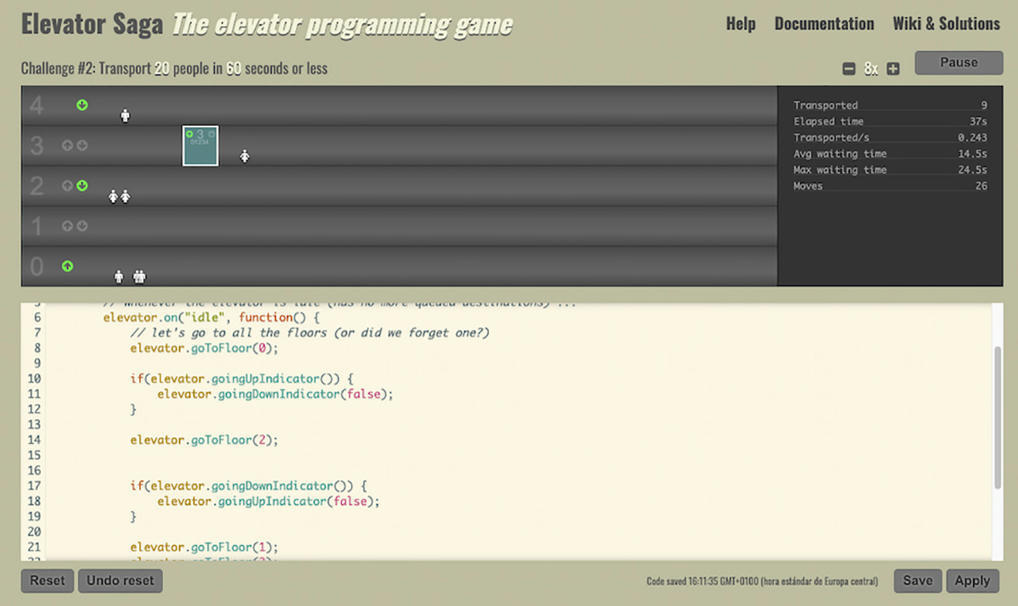Apply the code to the simulation

(x=971, y=581)
